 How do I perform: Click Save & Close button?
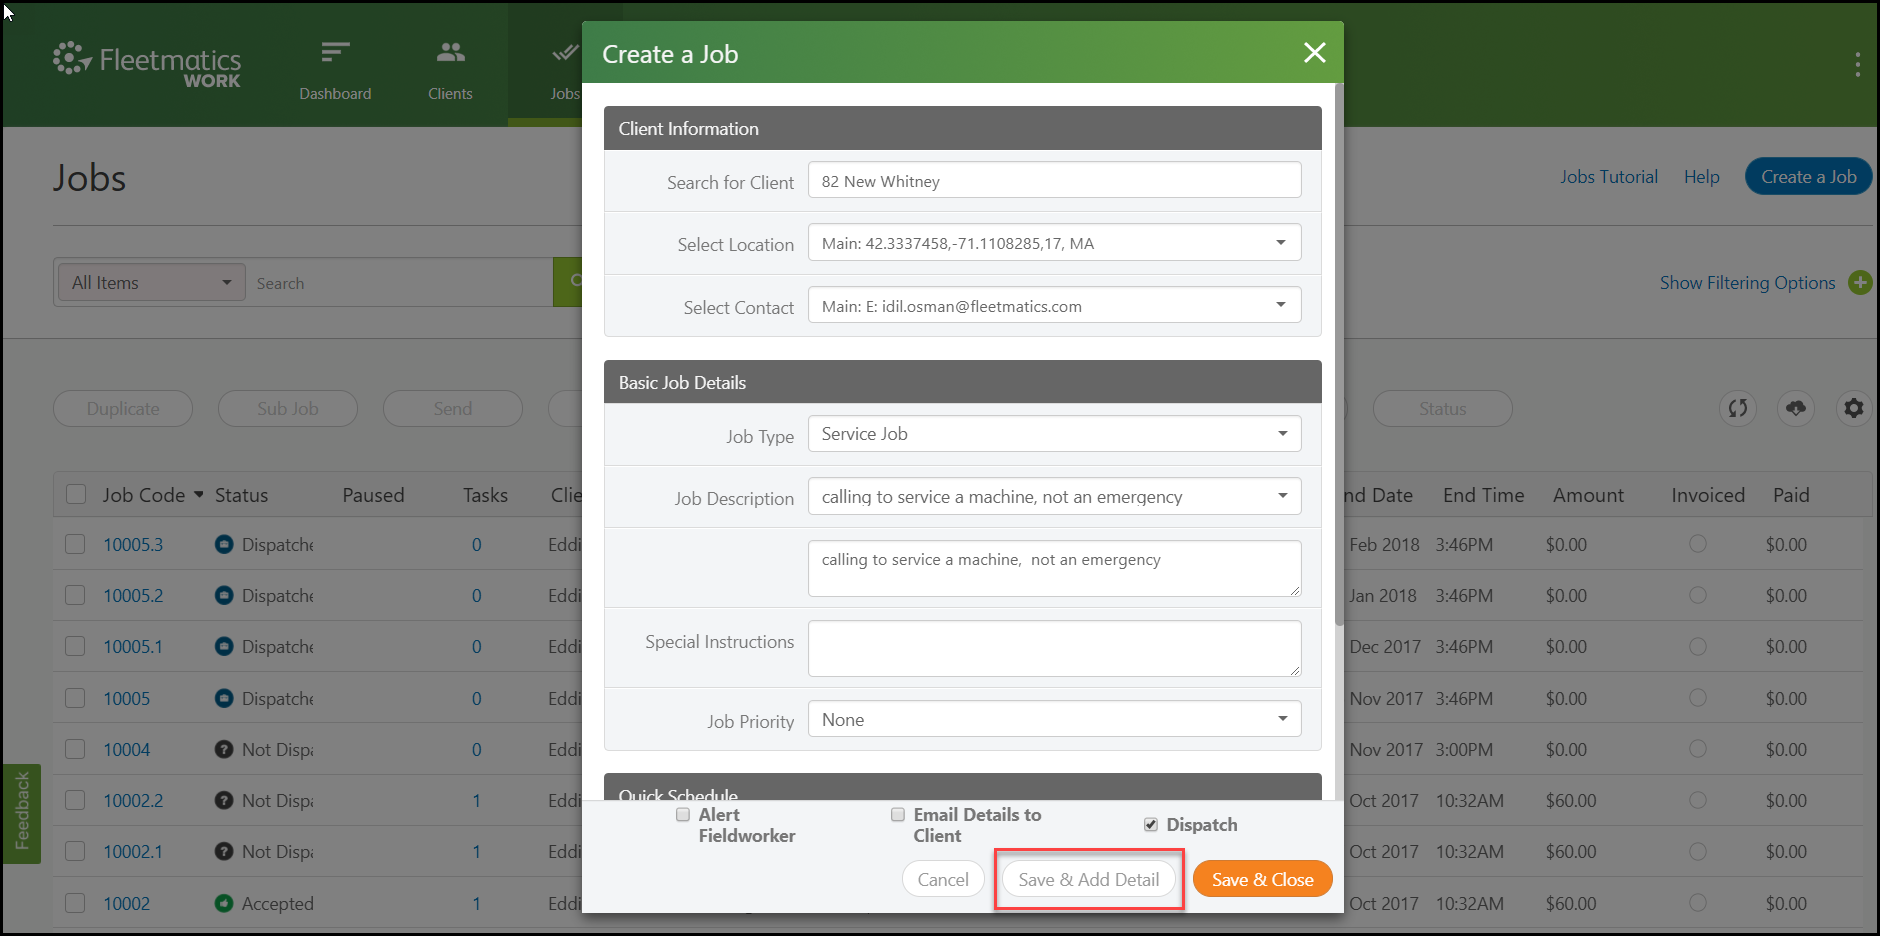tap(1263, 879)
